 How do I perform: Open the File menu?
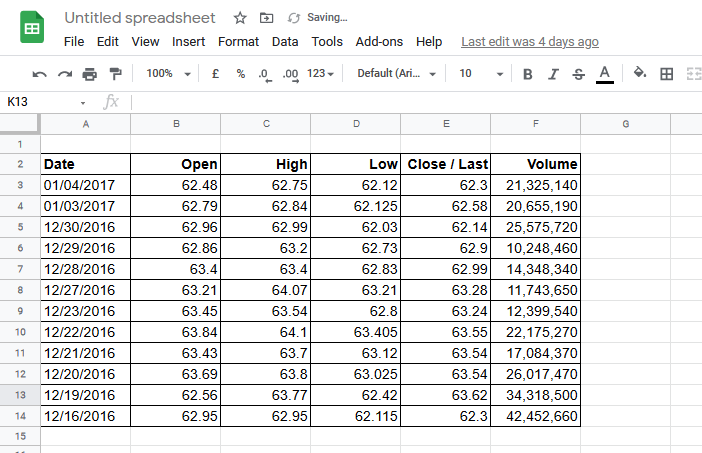coord(74,42)
